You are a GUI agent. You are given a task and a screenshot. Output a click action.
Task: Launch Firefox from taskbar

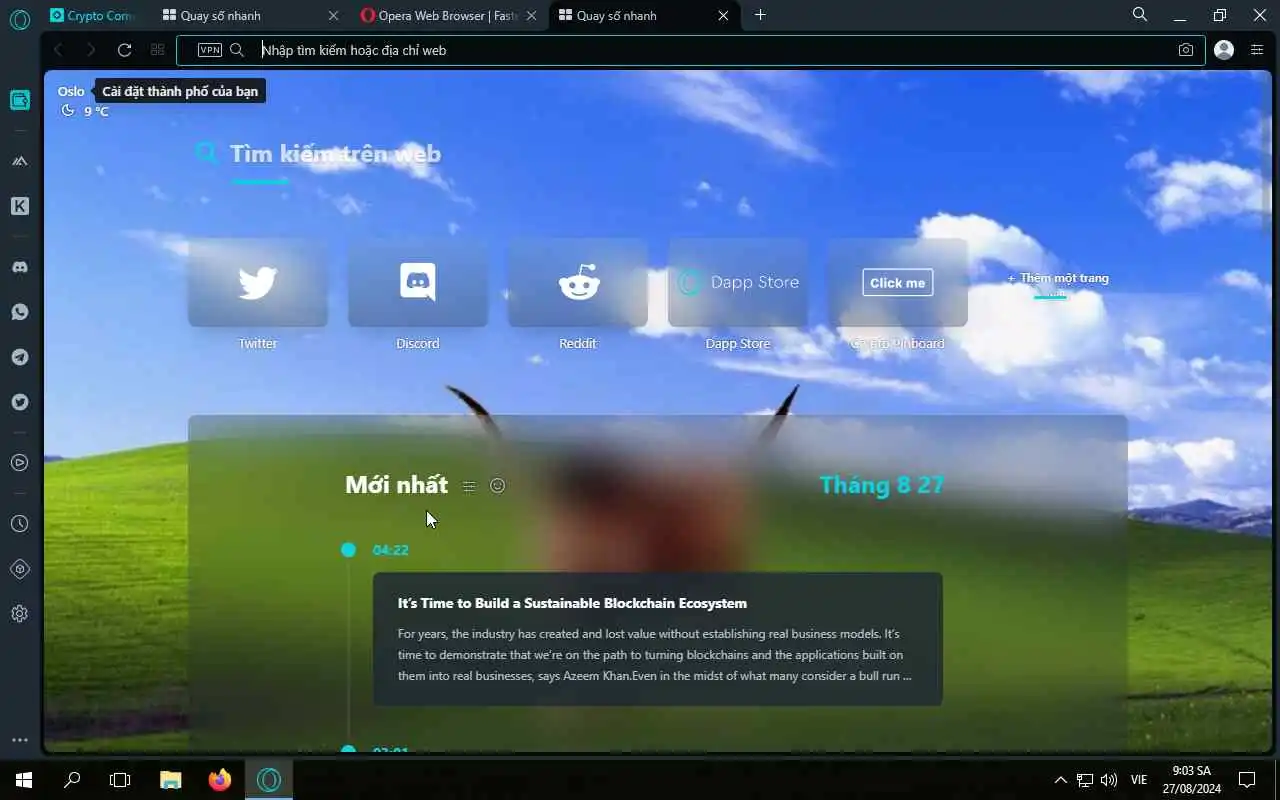(220, 779)
